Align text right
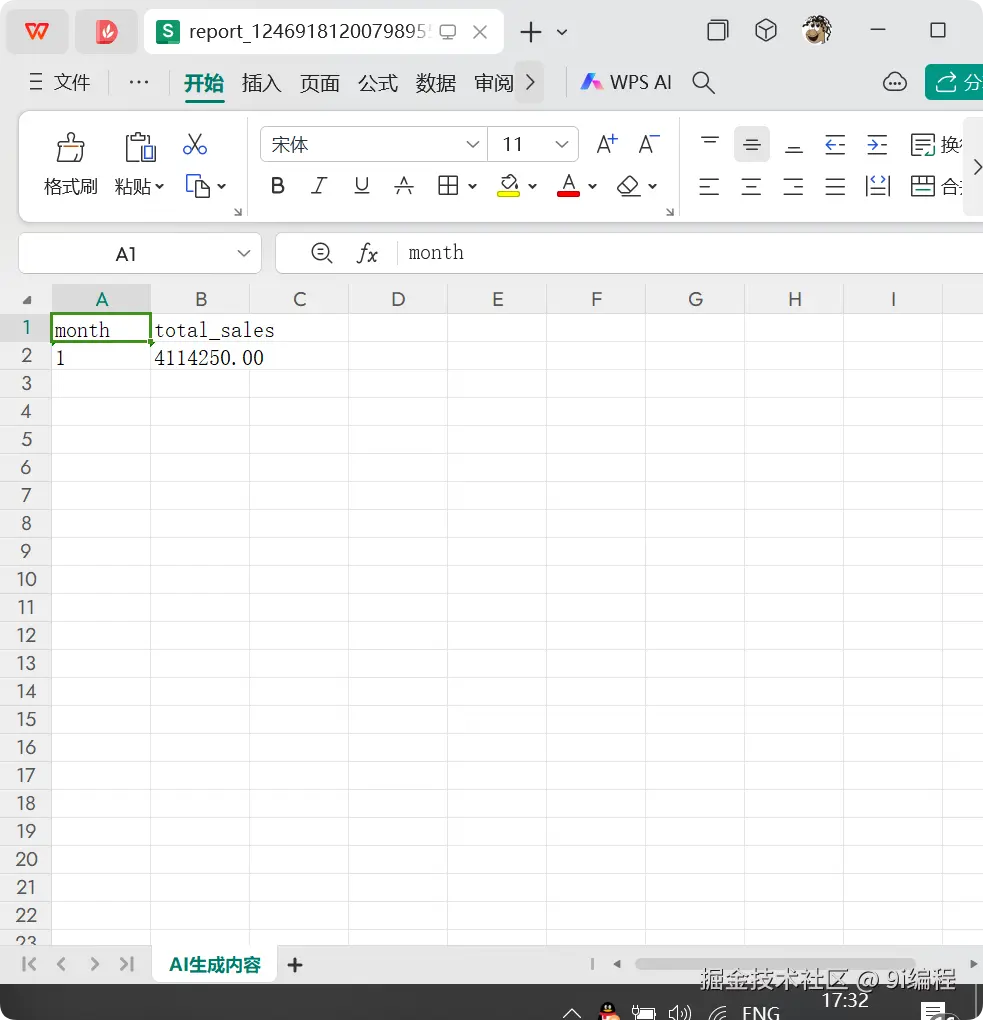The height and width of the screenshot is (1020, 983). (793, 187)
